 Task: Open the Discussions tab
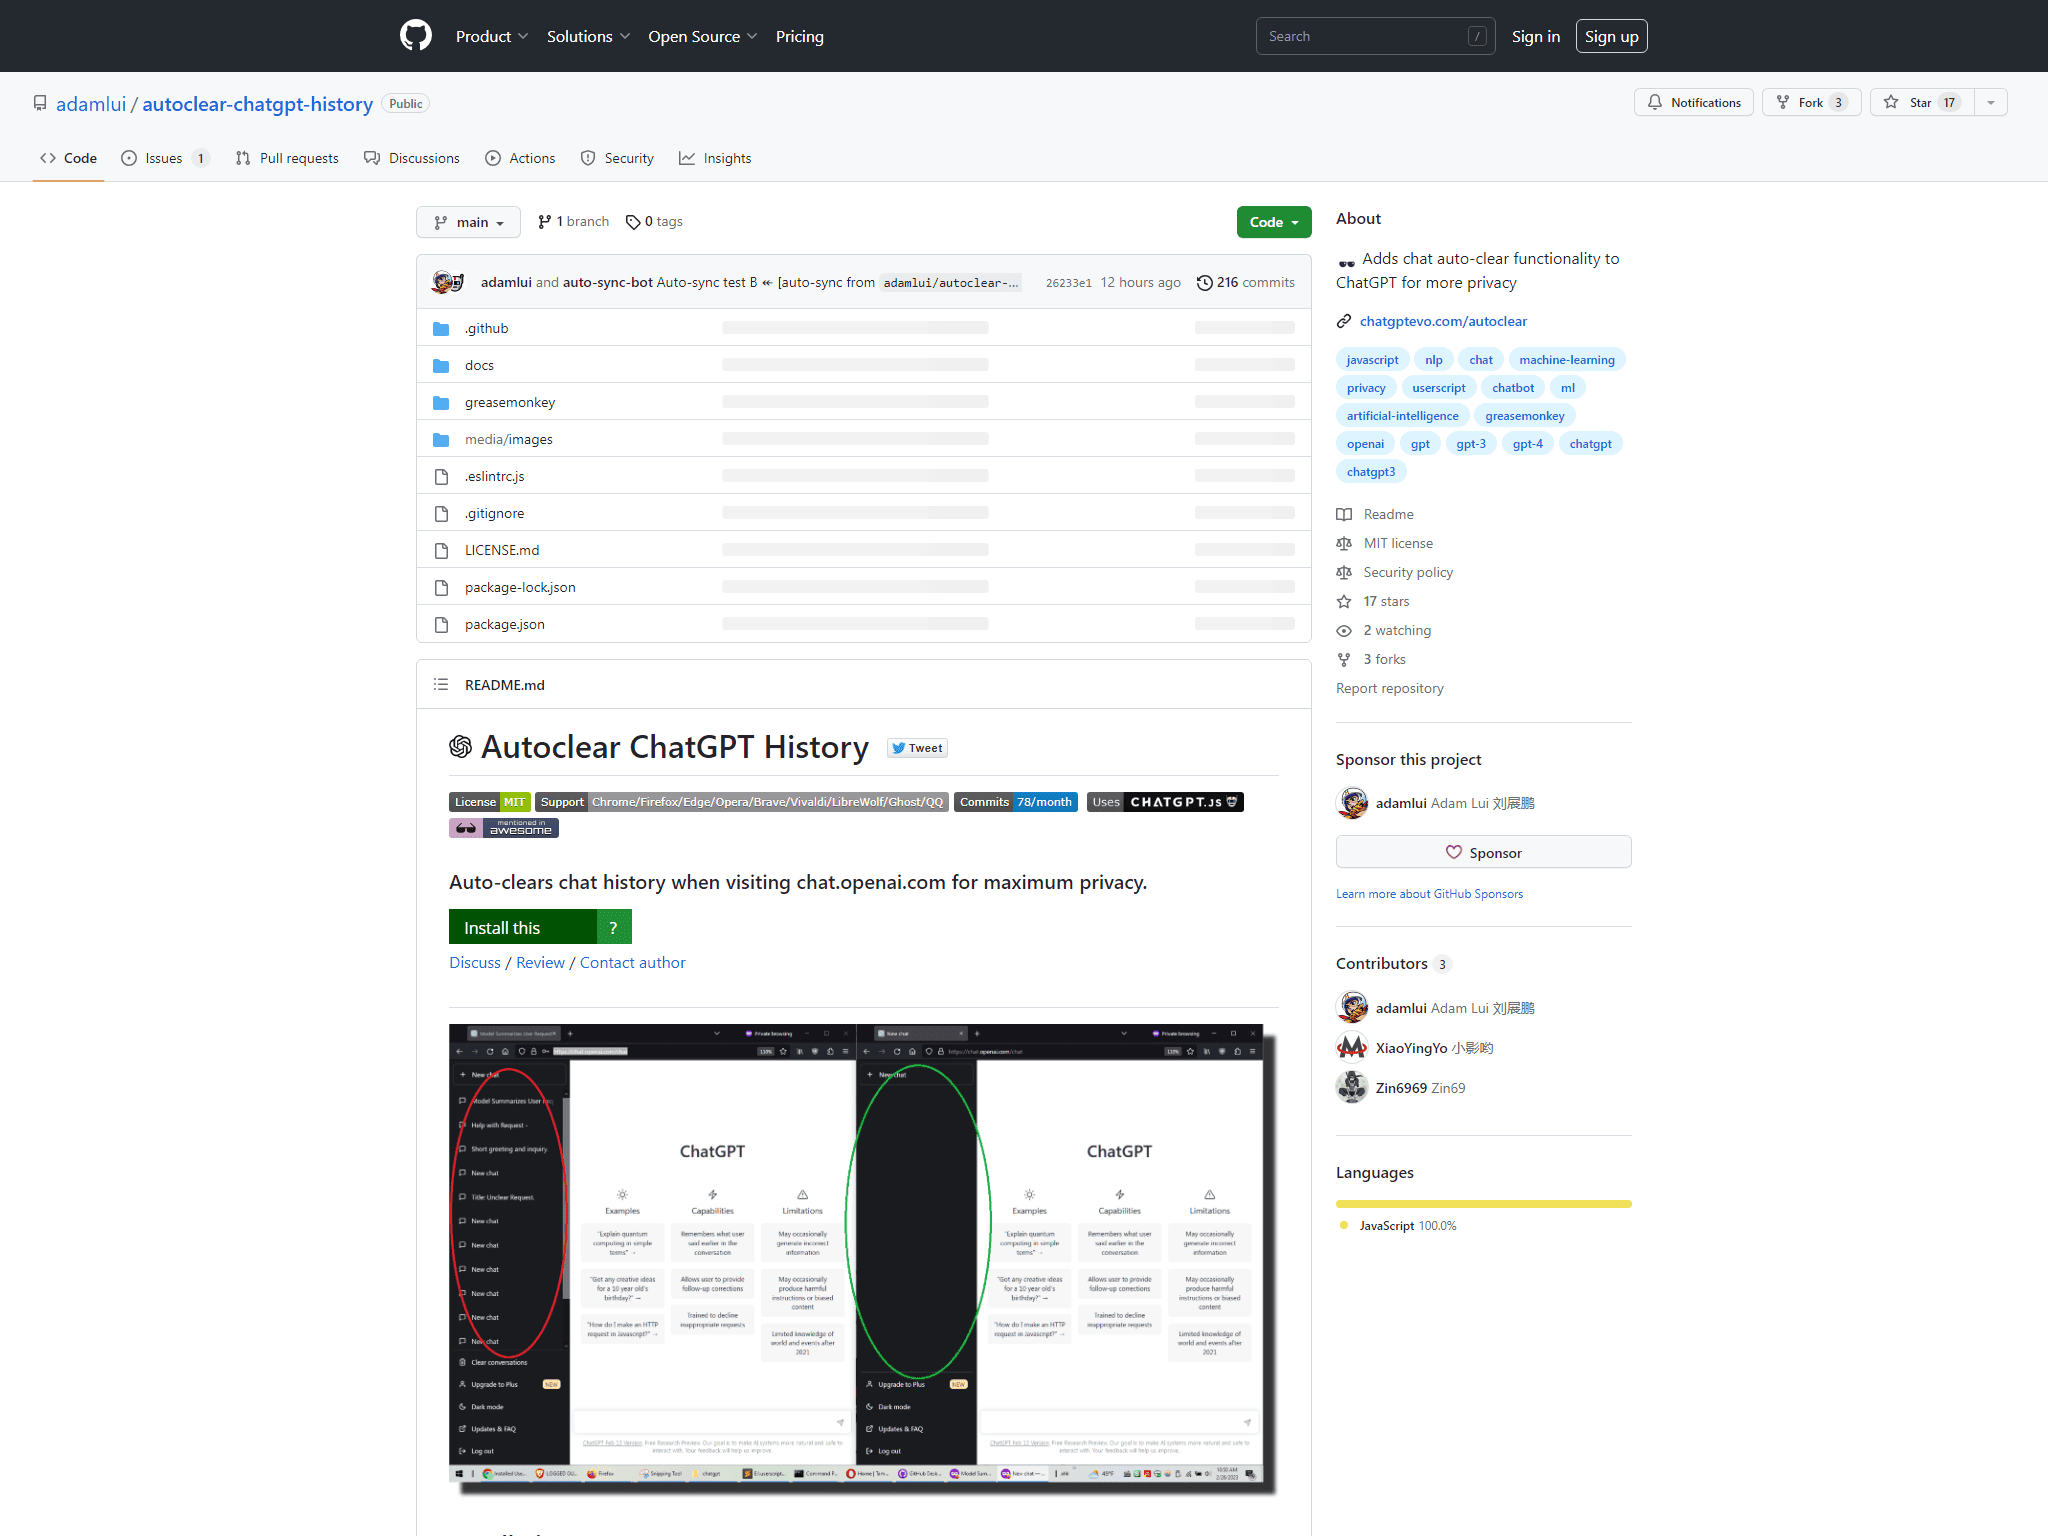pos(412,158)
